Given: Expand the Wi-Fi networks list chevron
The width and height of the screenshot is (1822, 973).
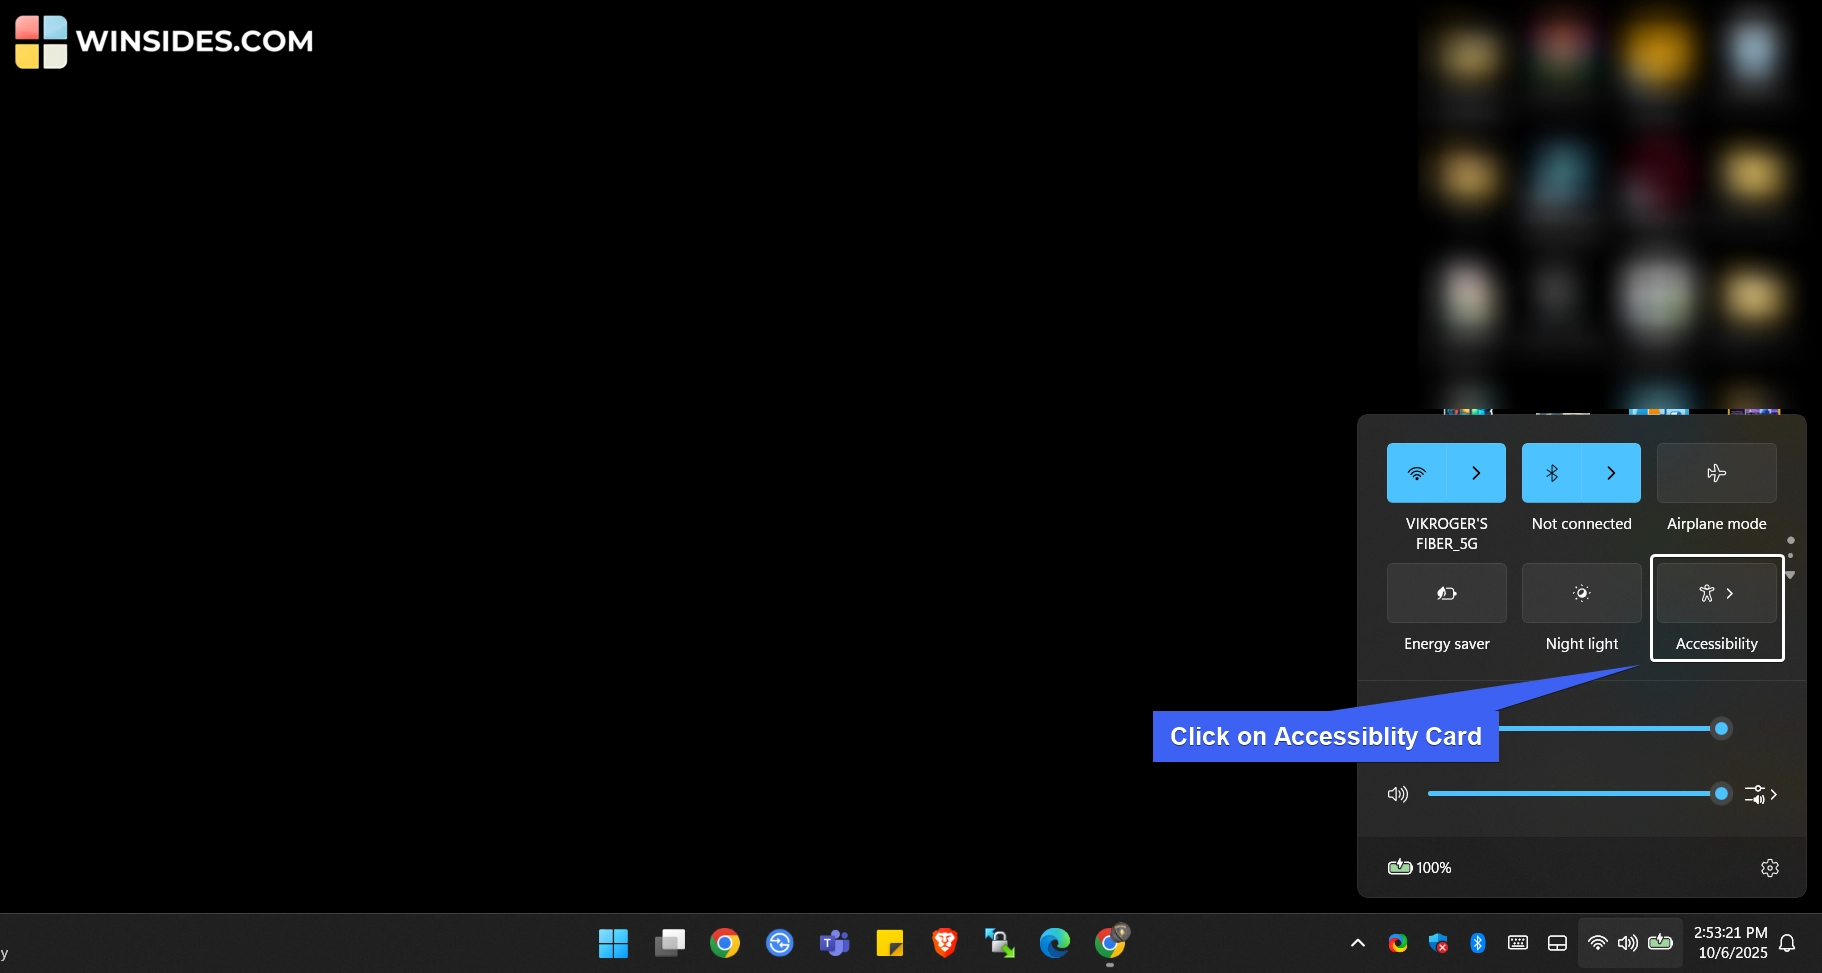Looking at the screenshot, I should pyautogui.click(x=1476, y=473).
